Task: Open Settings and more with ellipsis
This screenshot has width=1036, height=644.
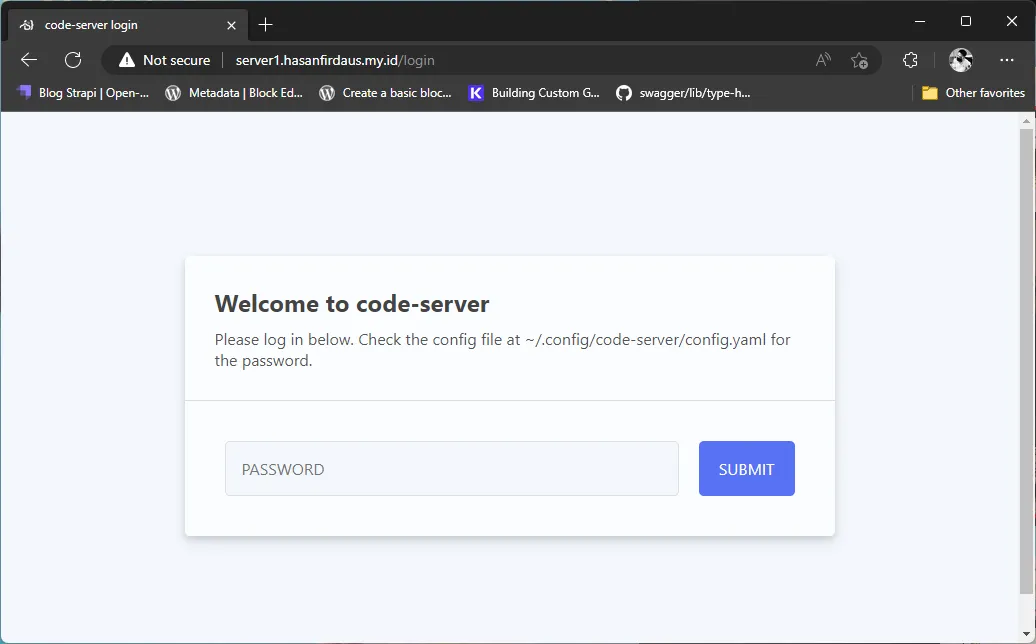Action: click(x=1007, y=60)
